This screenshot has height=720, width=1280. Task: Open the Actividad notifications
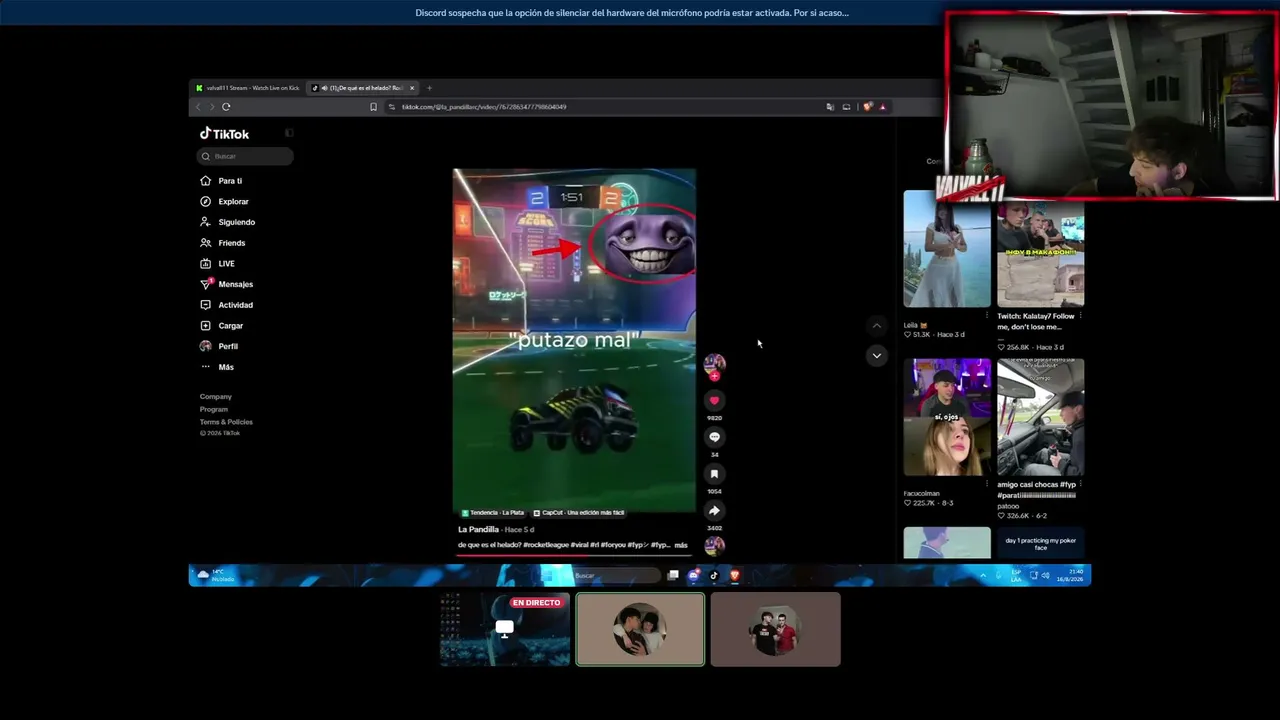(227, 305)
